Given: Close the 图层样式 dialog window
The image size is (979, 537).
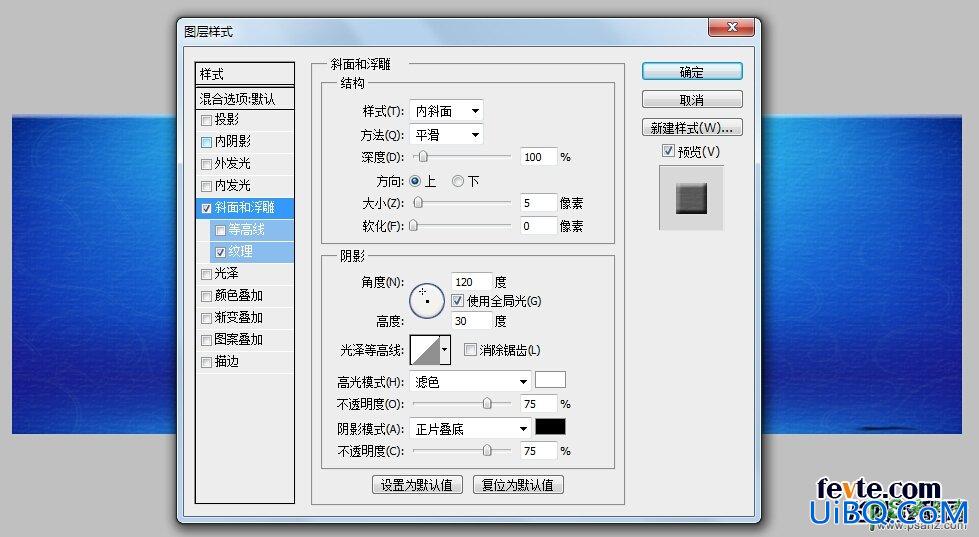Looking at the screenshot, I should click(732, 27).
